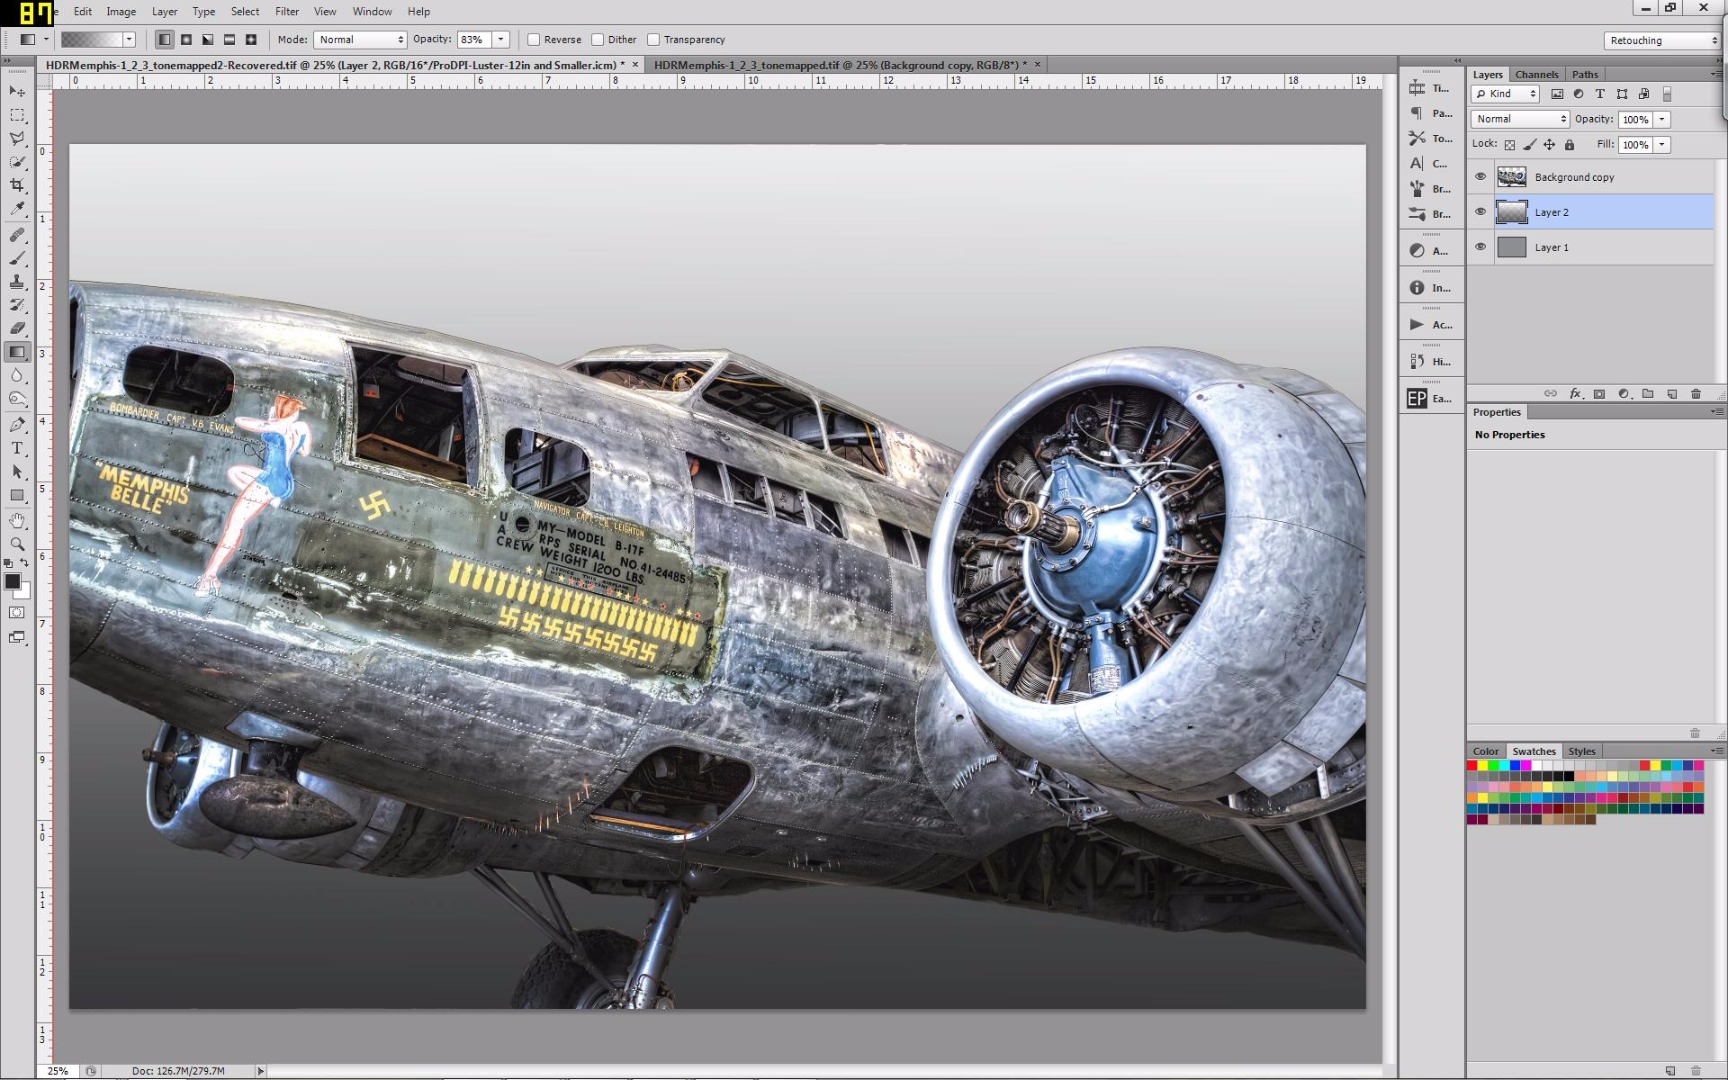Add layer style via fx icon

tap(1576, 394)
